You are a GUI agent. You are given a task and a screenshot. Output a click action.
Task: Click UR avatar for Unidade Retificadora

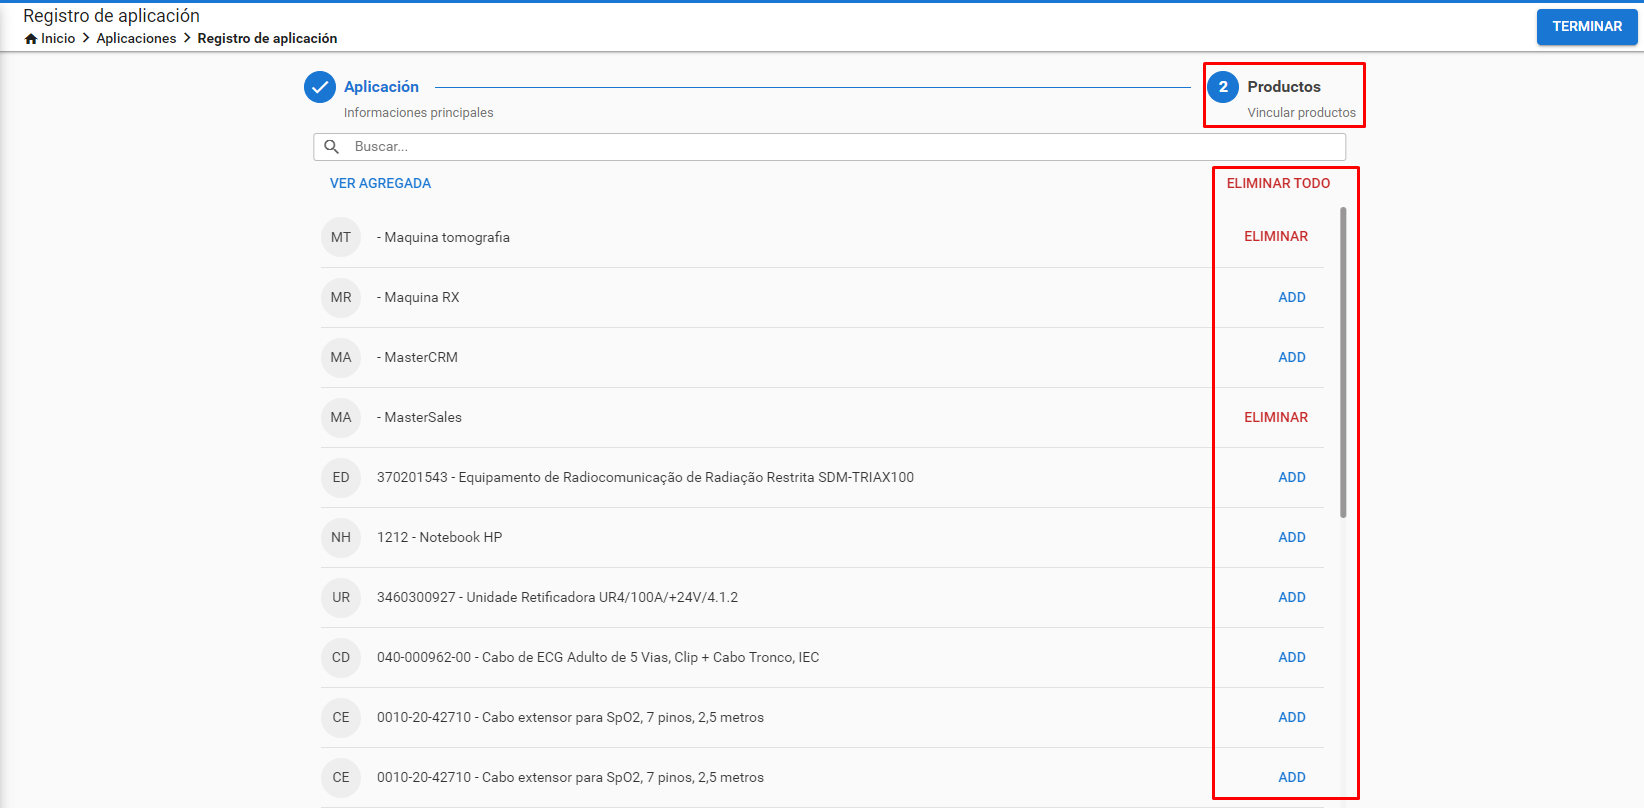tap(341, 597)
